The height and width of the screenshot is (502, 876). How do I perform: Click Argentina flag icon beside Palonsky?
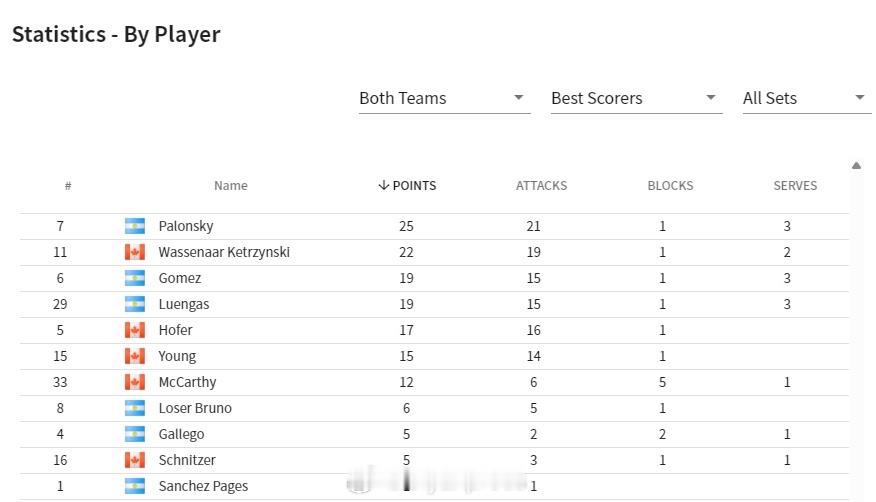135,226
